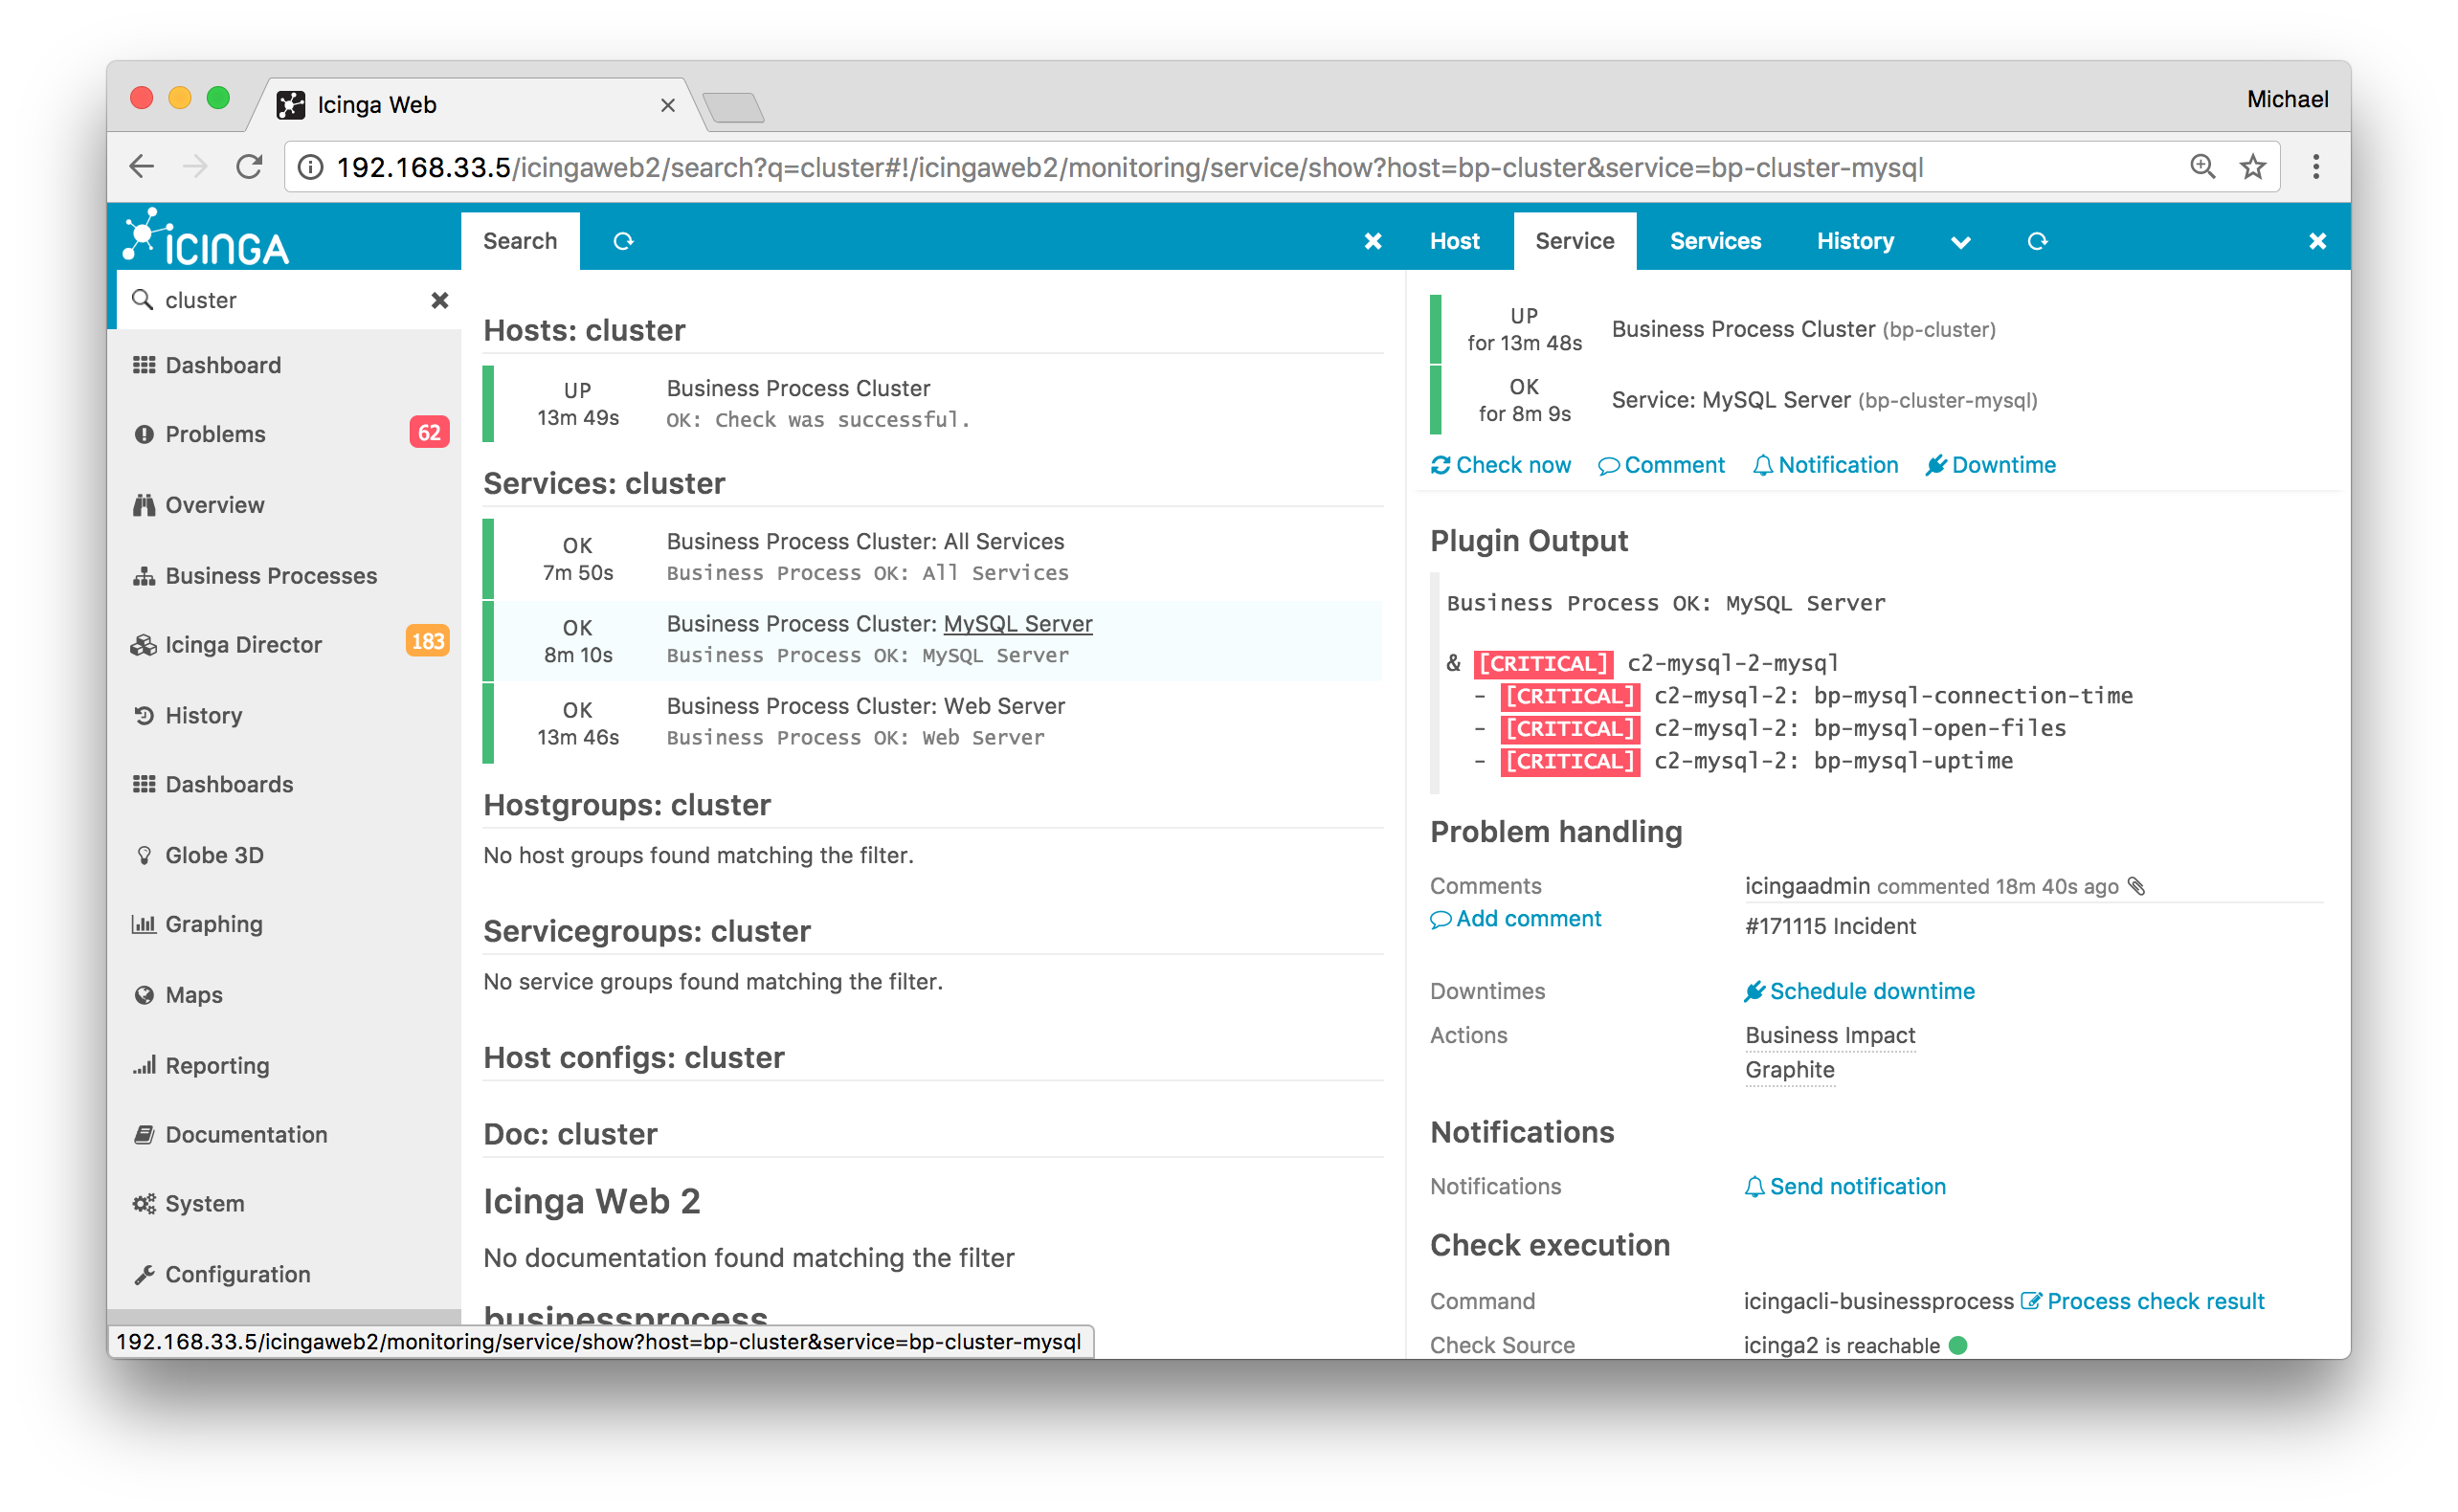The height and width of the screenshot is (1512, 2458).
Task: Refresh the Service detail panel
Action: coord(2037,241)
